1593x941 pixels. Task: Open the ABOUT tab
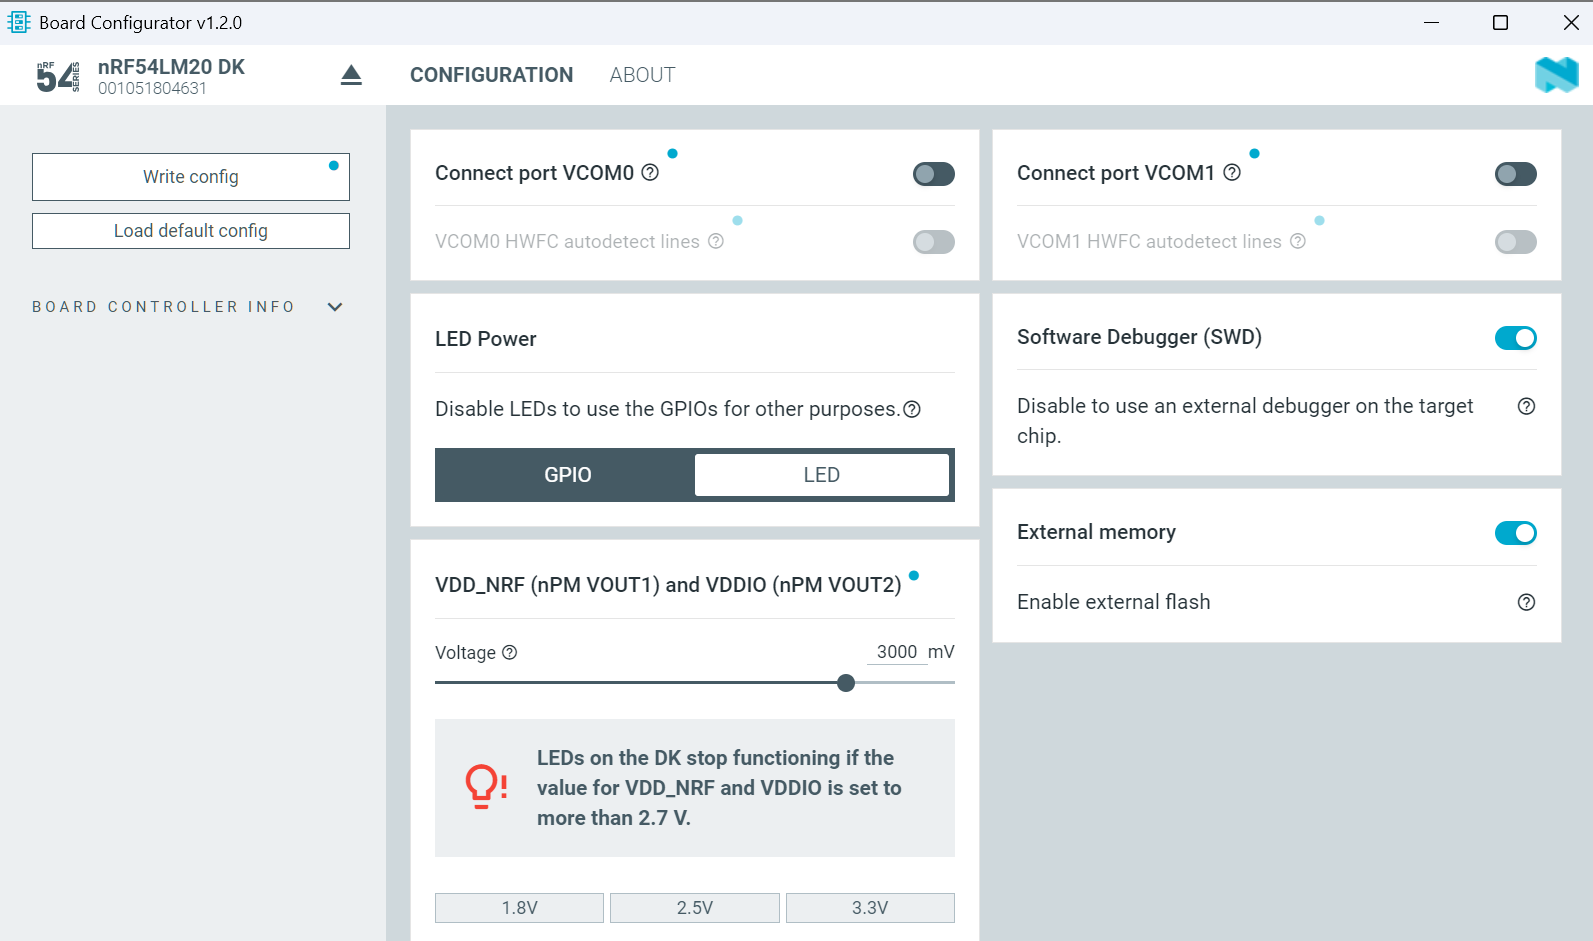click(642, 75)
